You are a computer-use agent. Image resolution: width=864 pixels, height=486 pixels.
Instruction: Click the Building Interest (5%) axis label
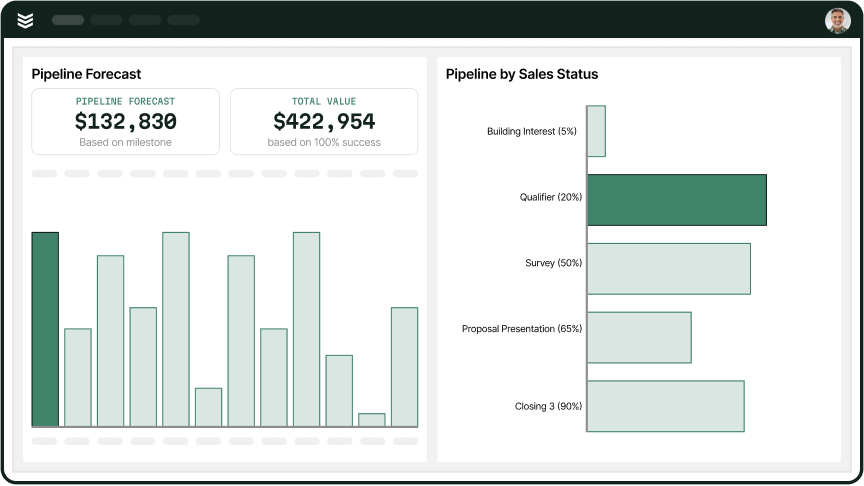[532, 131]
